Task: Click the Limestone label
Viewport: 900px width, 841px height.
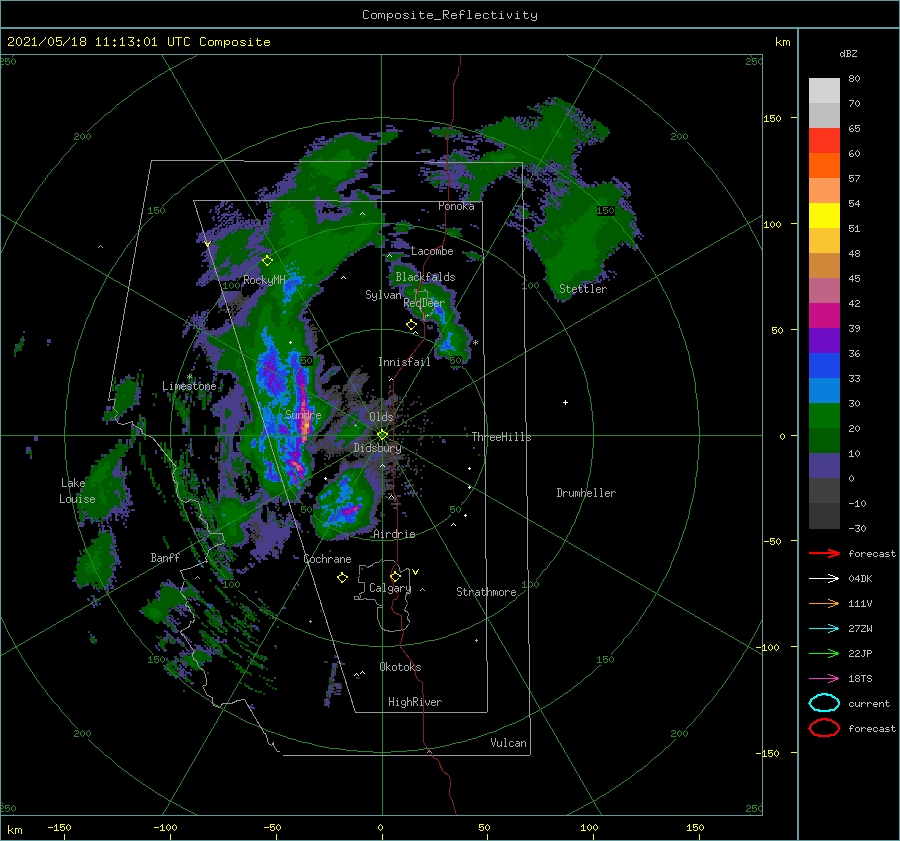Action: [189, 386]
